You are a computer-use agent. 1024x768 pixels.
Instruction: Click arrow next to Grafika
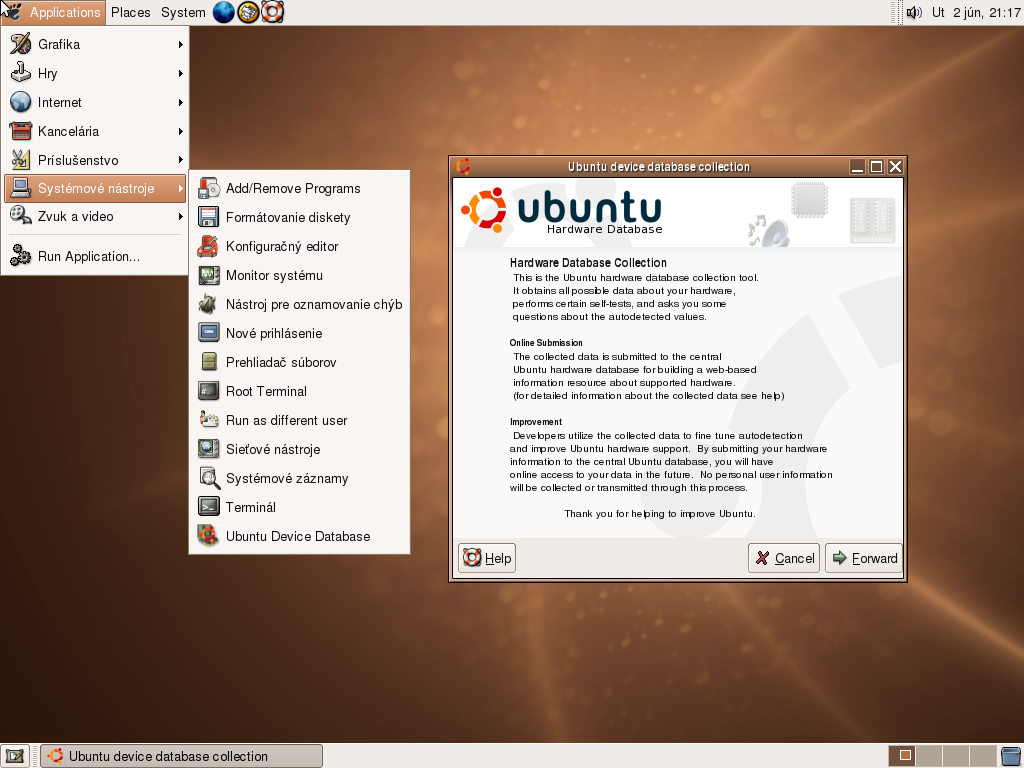click(180, 44)
